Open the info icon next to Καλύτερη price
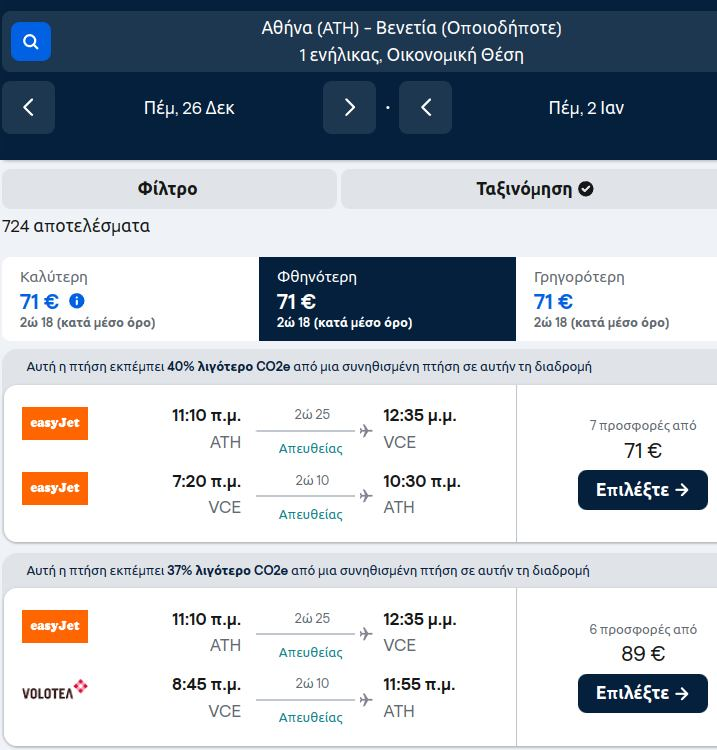Viewport: 717px width, 750px height. pos(77,301)
